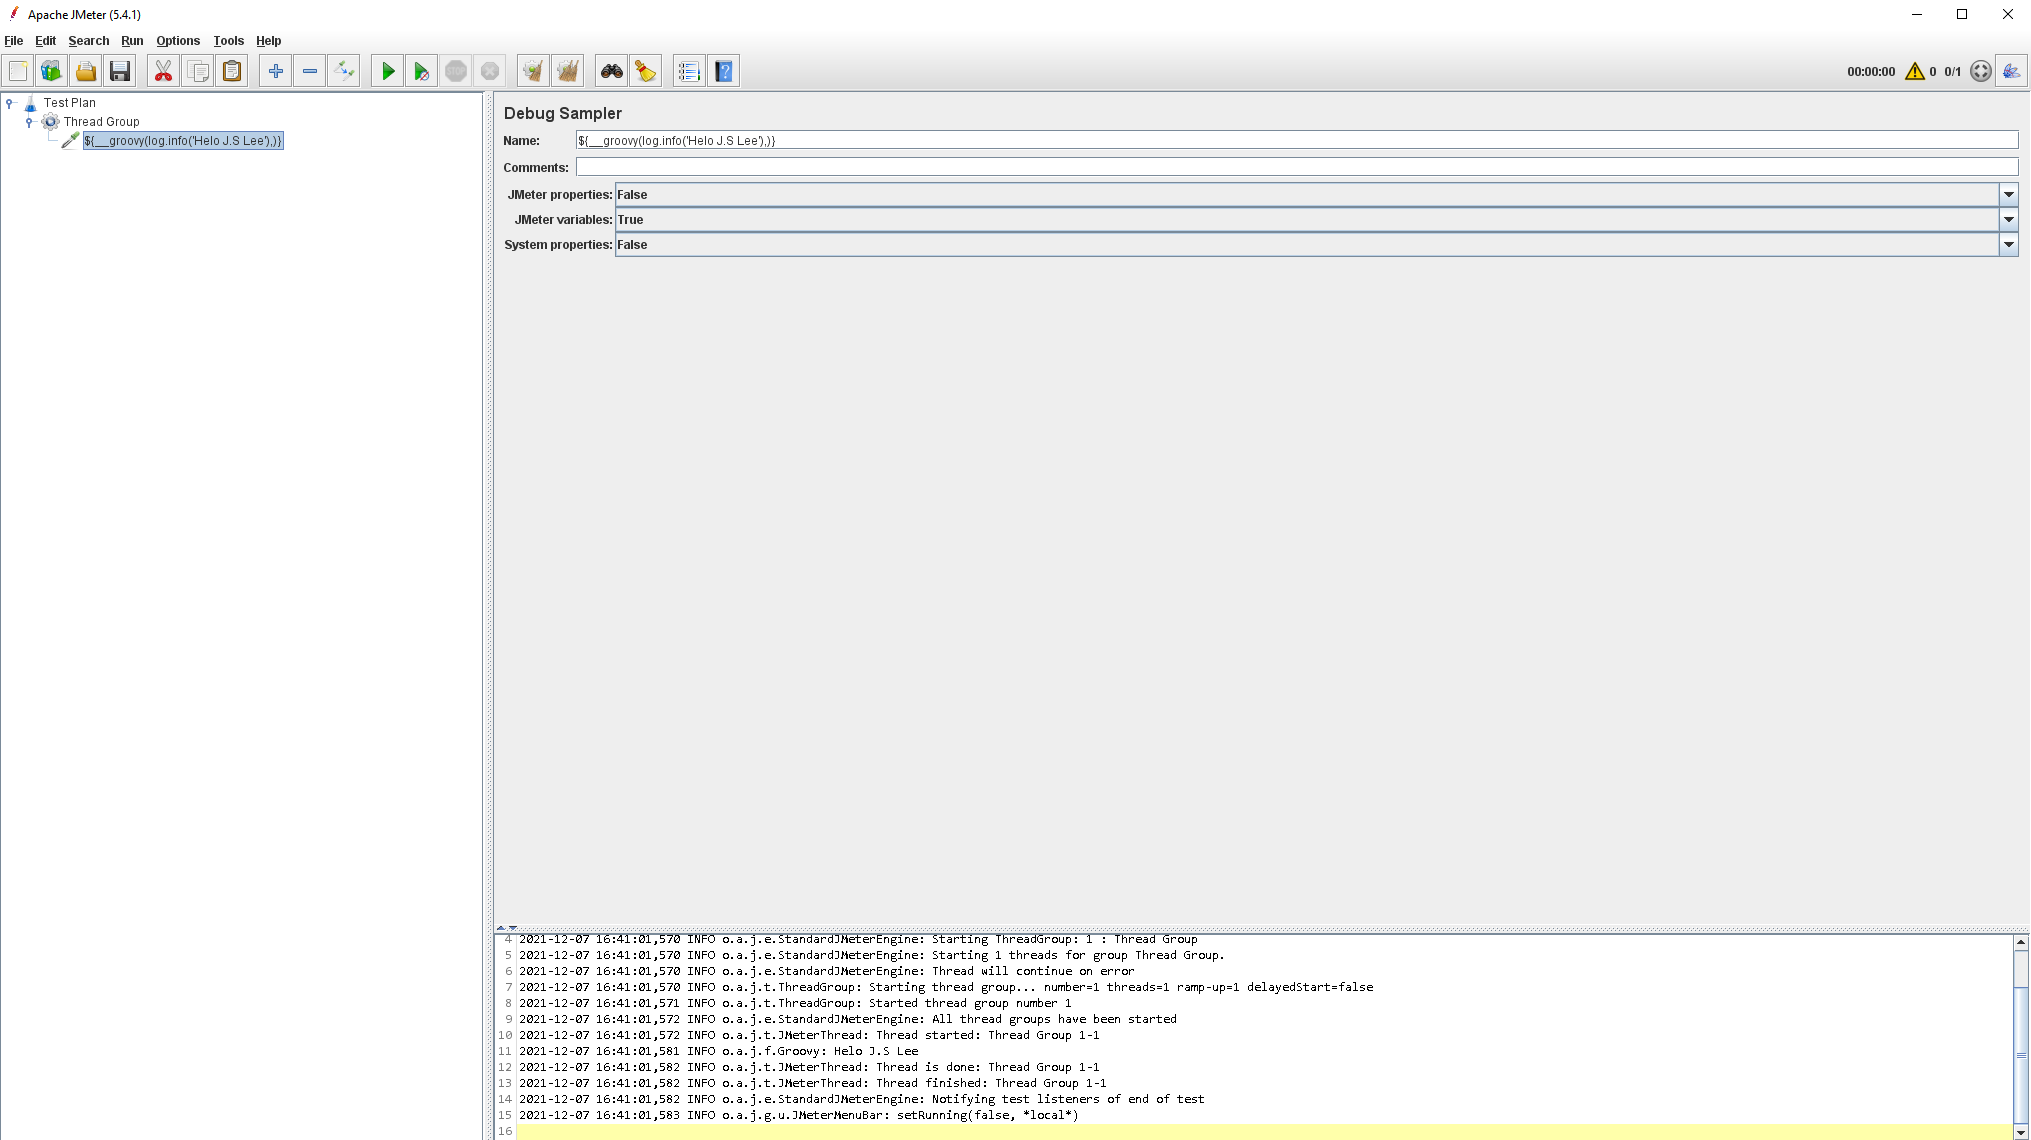
Task: Open the JMeter variables dropdown
Action: (2008, 219)
